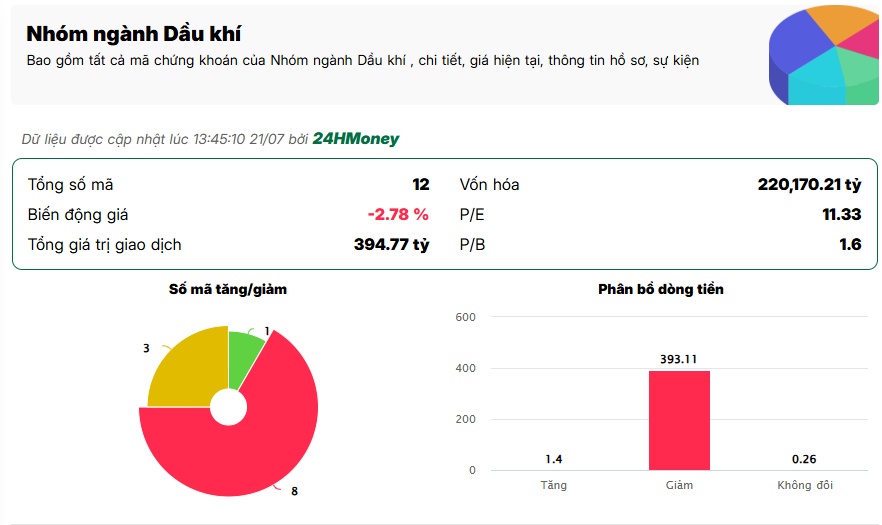Select the red declining segment of donut chart

coord(242,450)
